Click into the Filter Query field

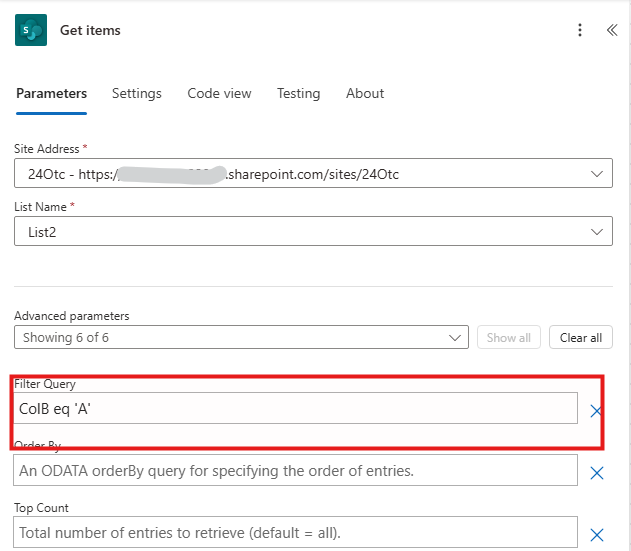point(295,409)
